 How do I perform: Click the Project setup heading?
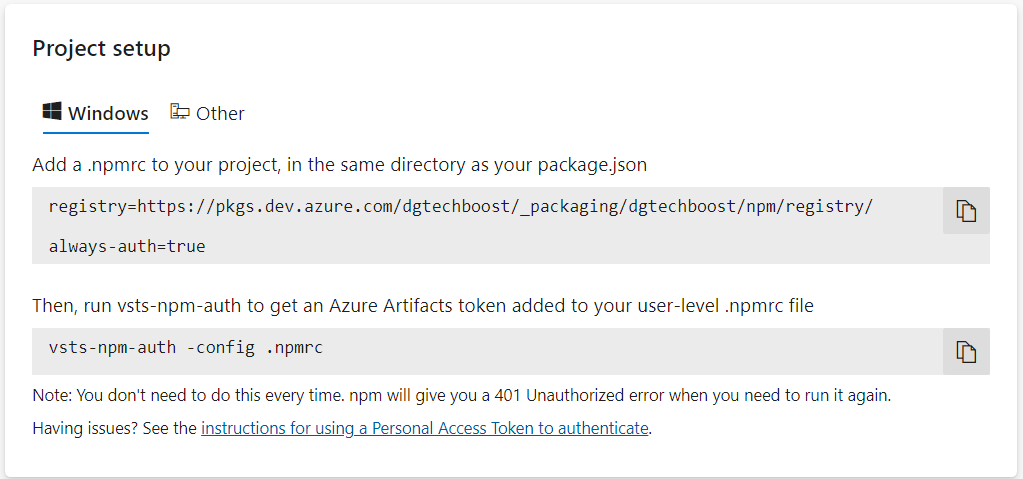pos(101,48)
